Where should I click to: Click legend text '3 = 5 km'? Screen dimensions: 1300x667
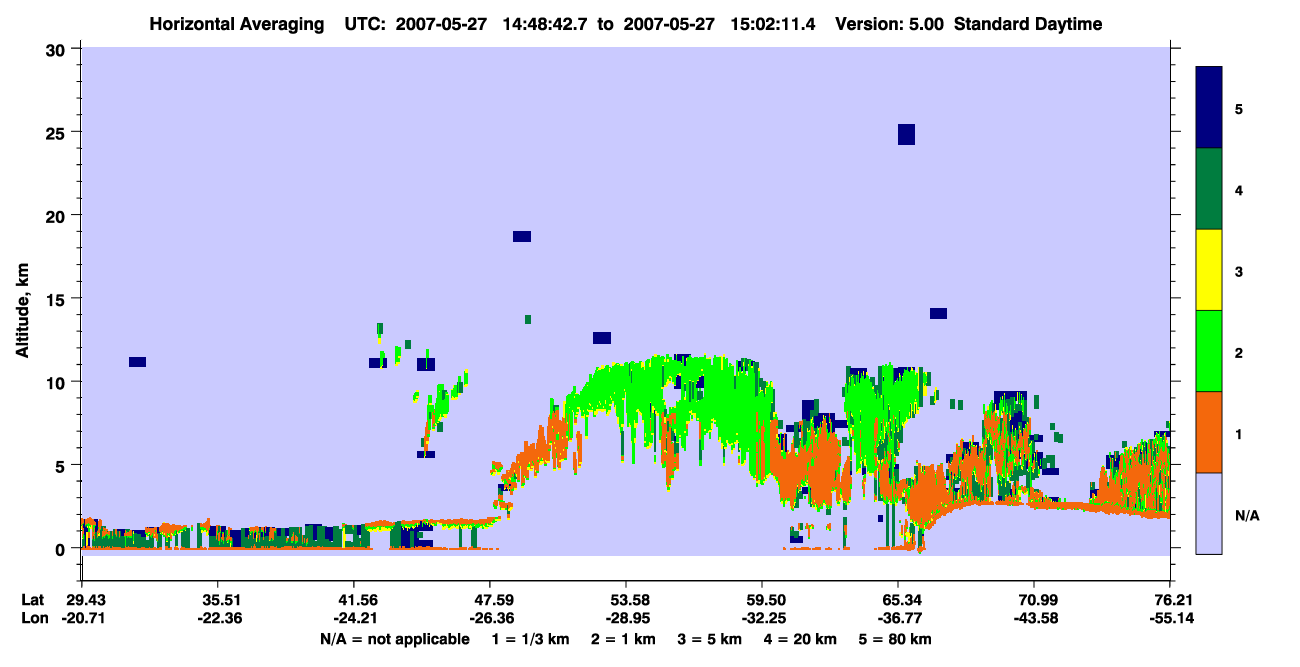tap(711, 639)
